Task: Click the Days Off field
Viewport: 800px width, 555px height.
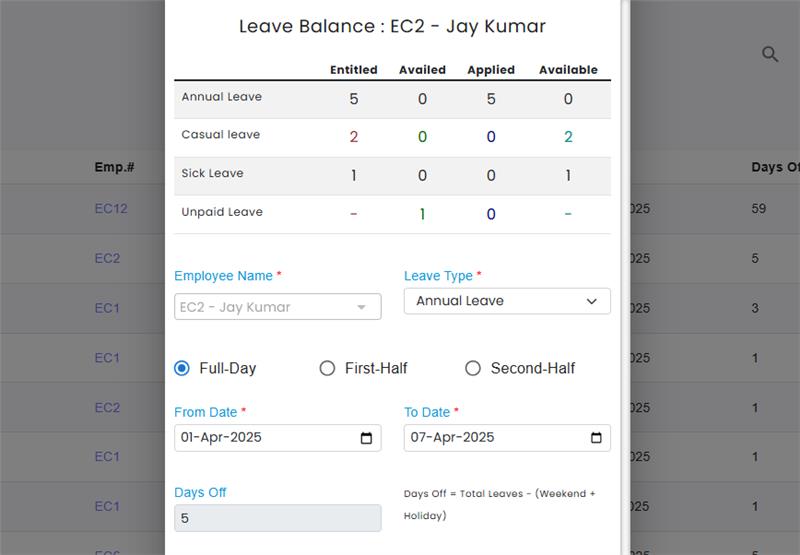Action: [277, 518]
